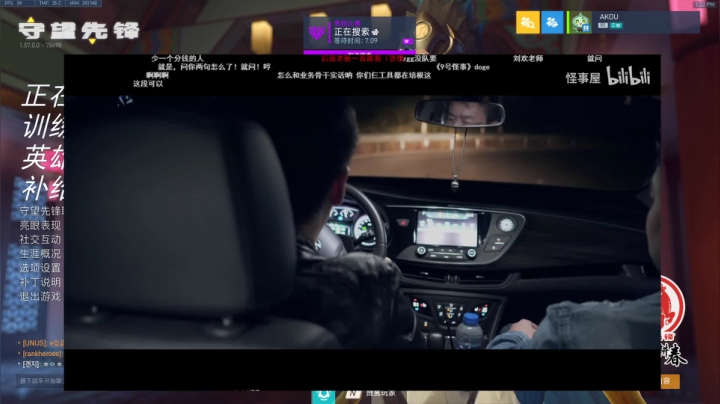Click the purple competitive rank icon
The width and height of the screenshot is (720, 404).
coord(316,33)
